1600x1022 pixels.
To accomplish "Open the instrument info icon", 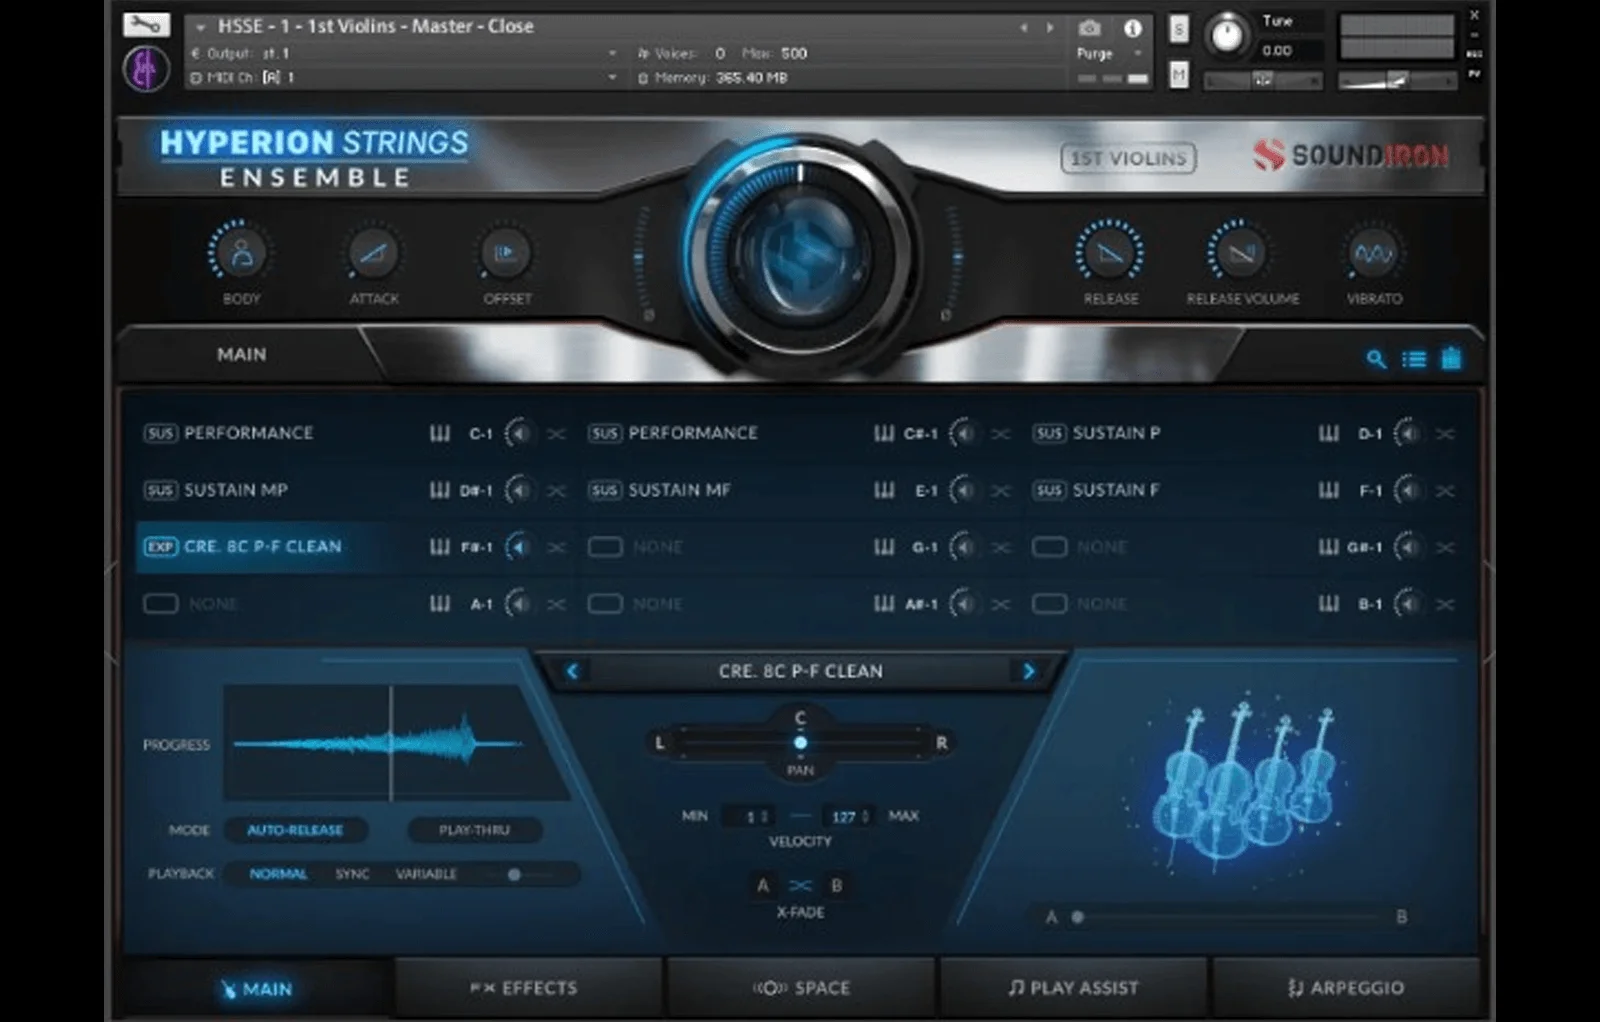I will click(1132, 28).
